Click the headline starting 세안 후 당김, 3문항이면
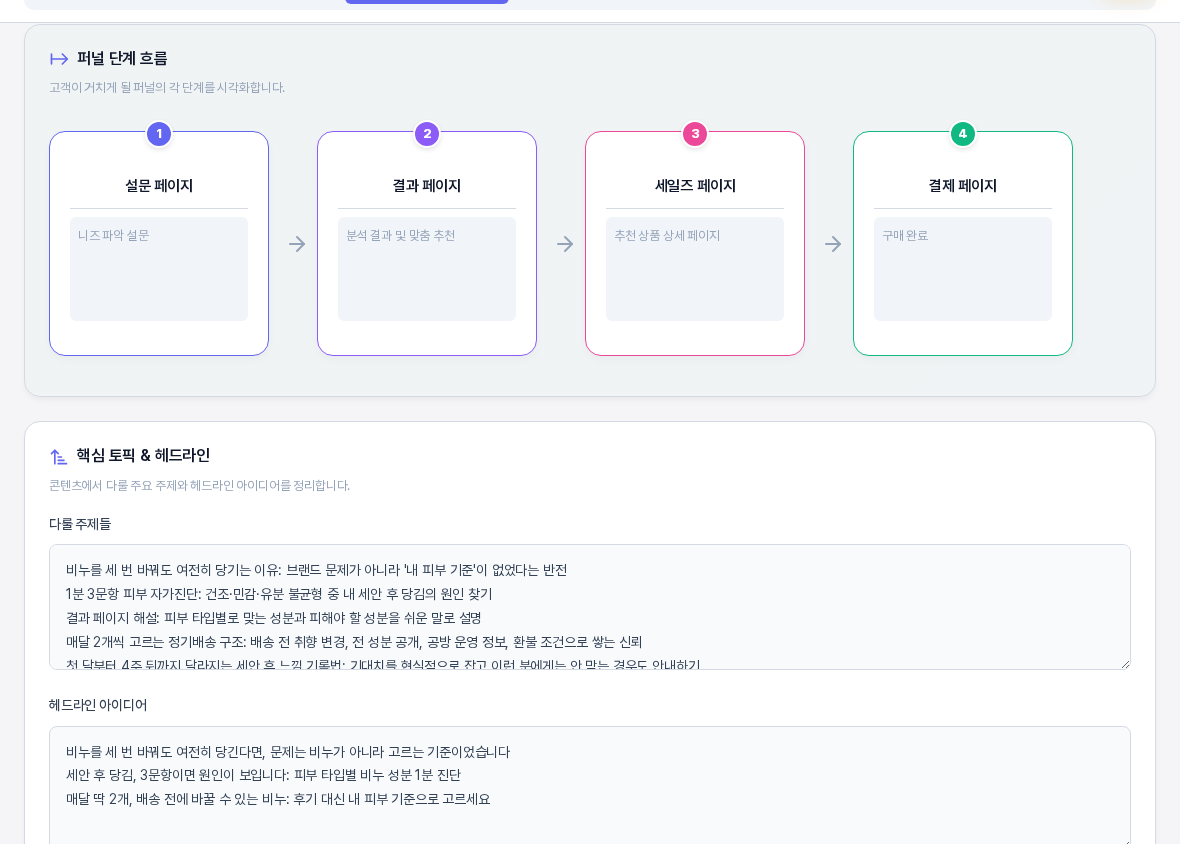1180x844 pixels. [x=263, y=775]
